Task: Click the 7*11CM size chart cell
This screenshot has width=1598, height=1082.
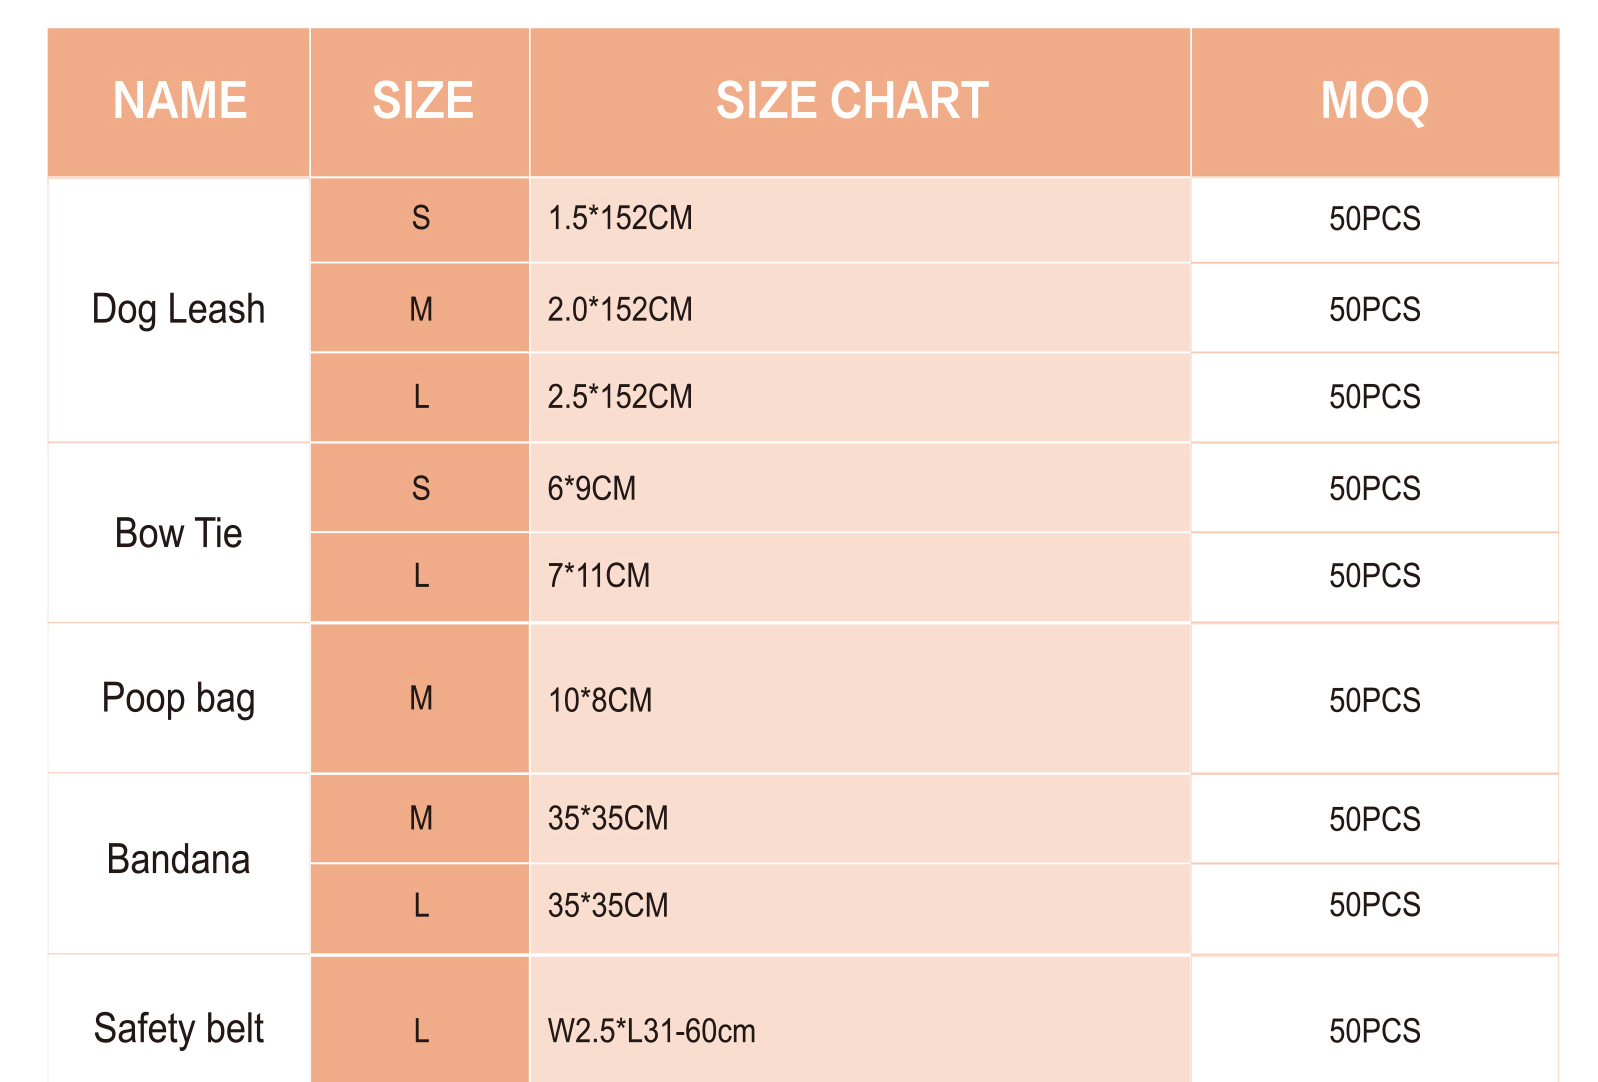Action: coord(599,576)
